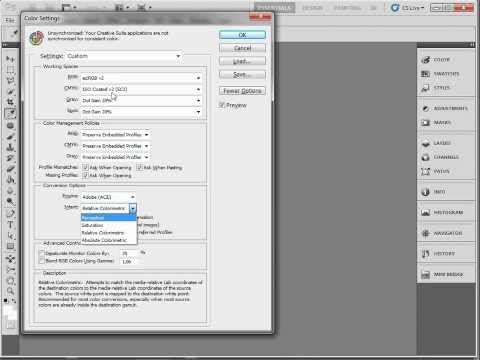The width and height of the screenshot is (480, 360).
Task: Switch to the Design workspace
Action: (312, 8)
